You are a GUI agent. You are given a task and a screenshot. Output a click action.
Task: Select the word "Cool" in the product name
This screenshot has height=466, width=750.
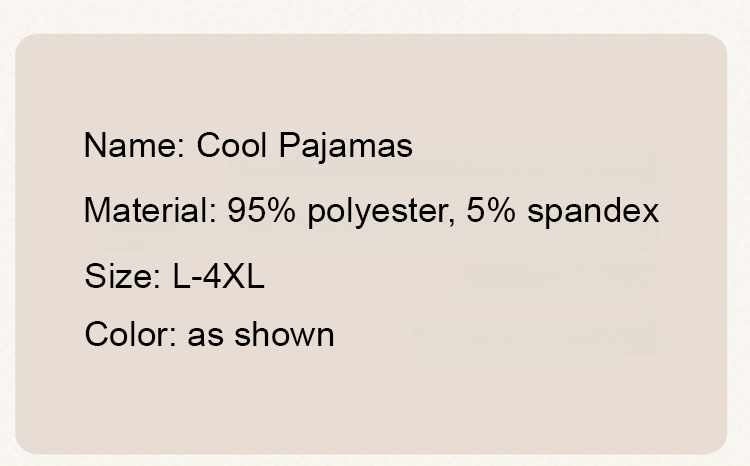coord(232,146)
